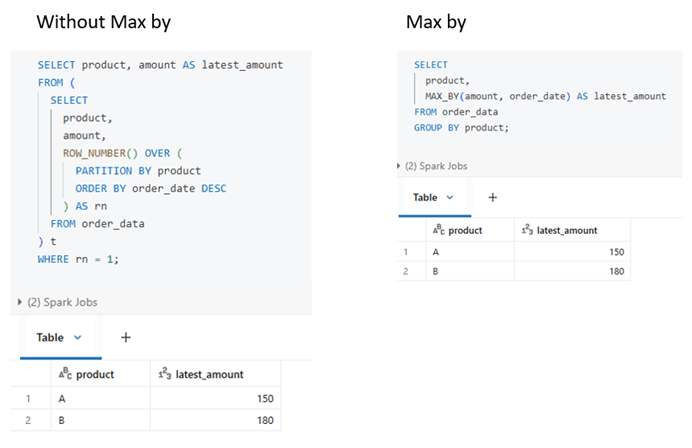This screenshot has height=448, width=692.
Task: Click numeric type icon of latest_amount in ROW_NUMBER results
Action: [x=164, y=375]
